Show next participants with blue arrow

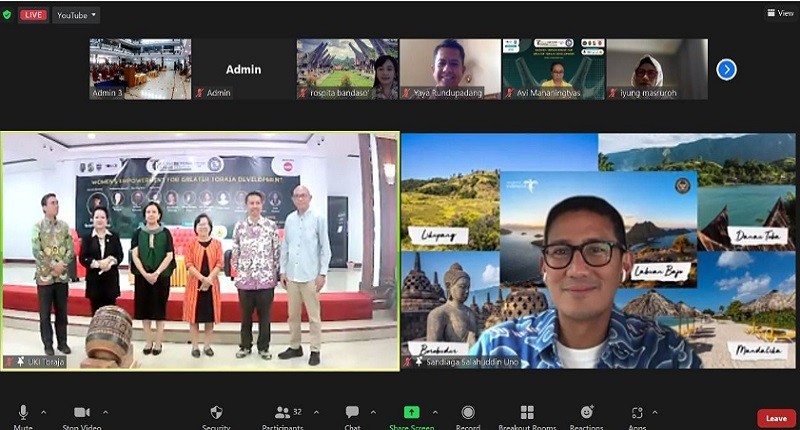click(727, 69)
